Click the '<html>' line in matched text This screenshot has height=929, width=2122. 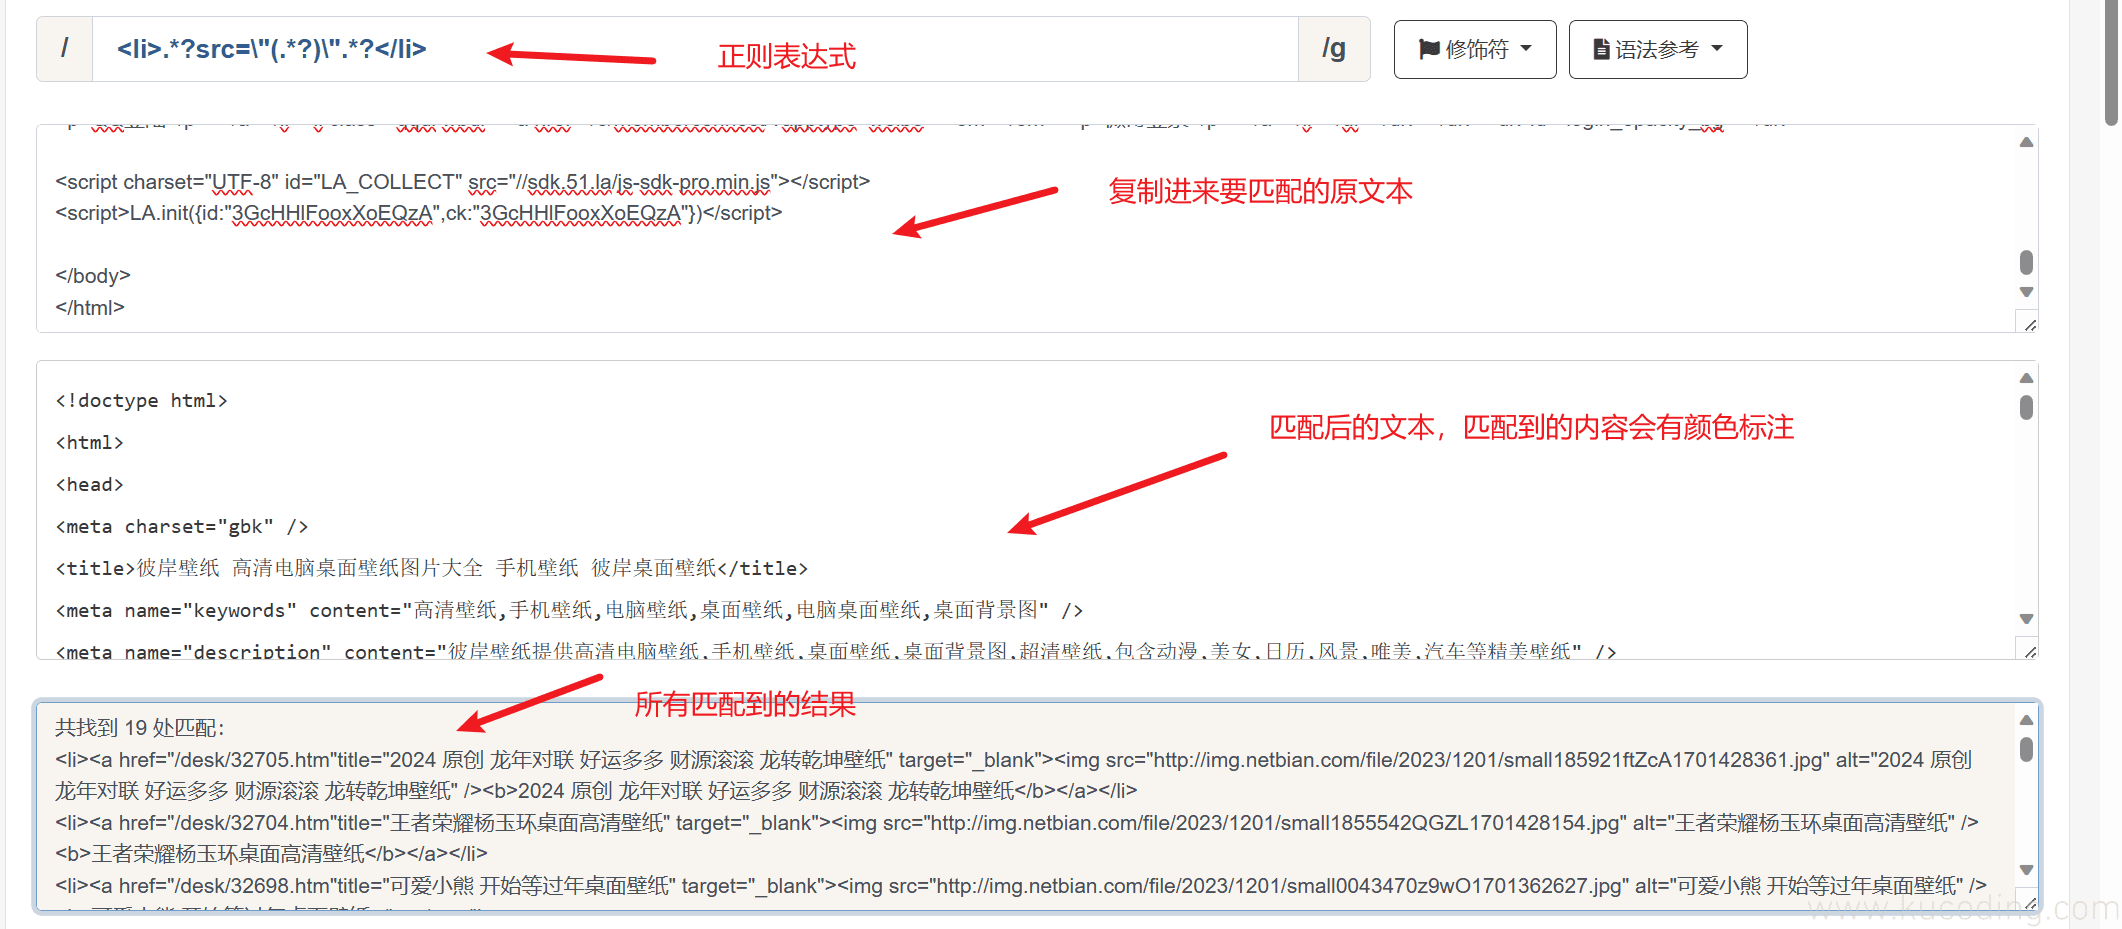pos(89,443)
